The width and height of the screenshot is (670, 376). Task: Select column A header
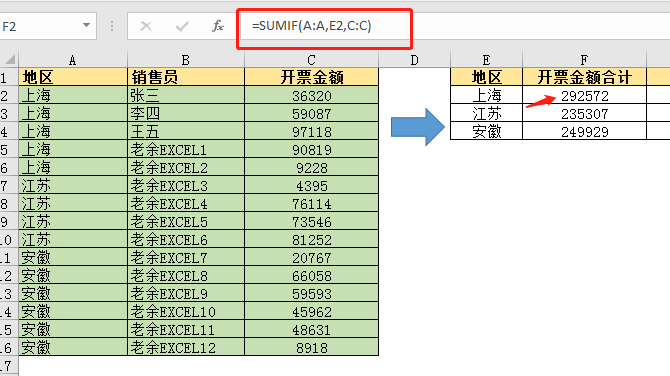click(73, 60)
